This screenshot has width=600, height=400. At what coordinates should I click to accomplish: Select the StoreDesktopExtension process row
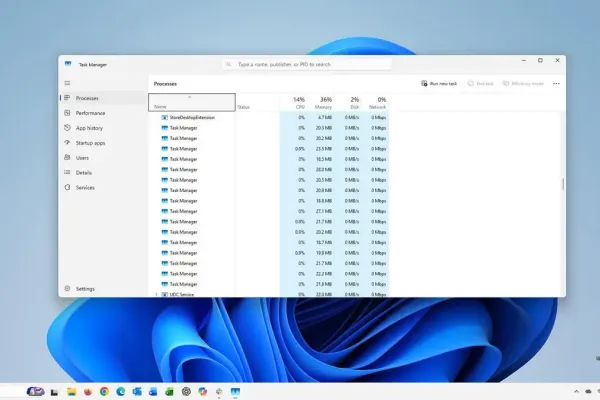268,118
